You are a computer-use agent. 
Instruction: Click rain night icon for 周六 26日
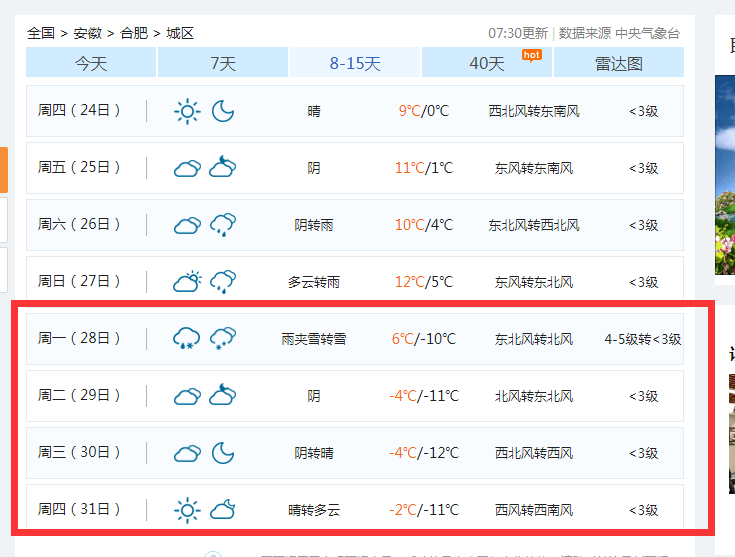(x=223, y=225)
